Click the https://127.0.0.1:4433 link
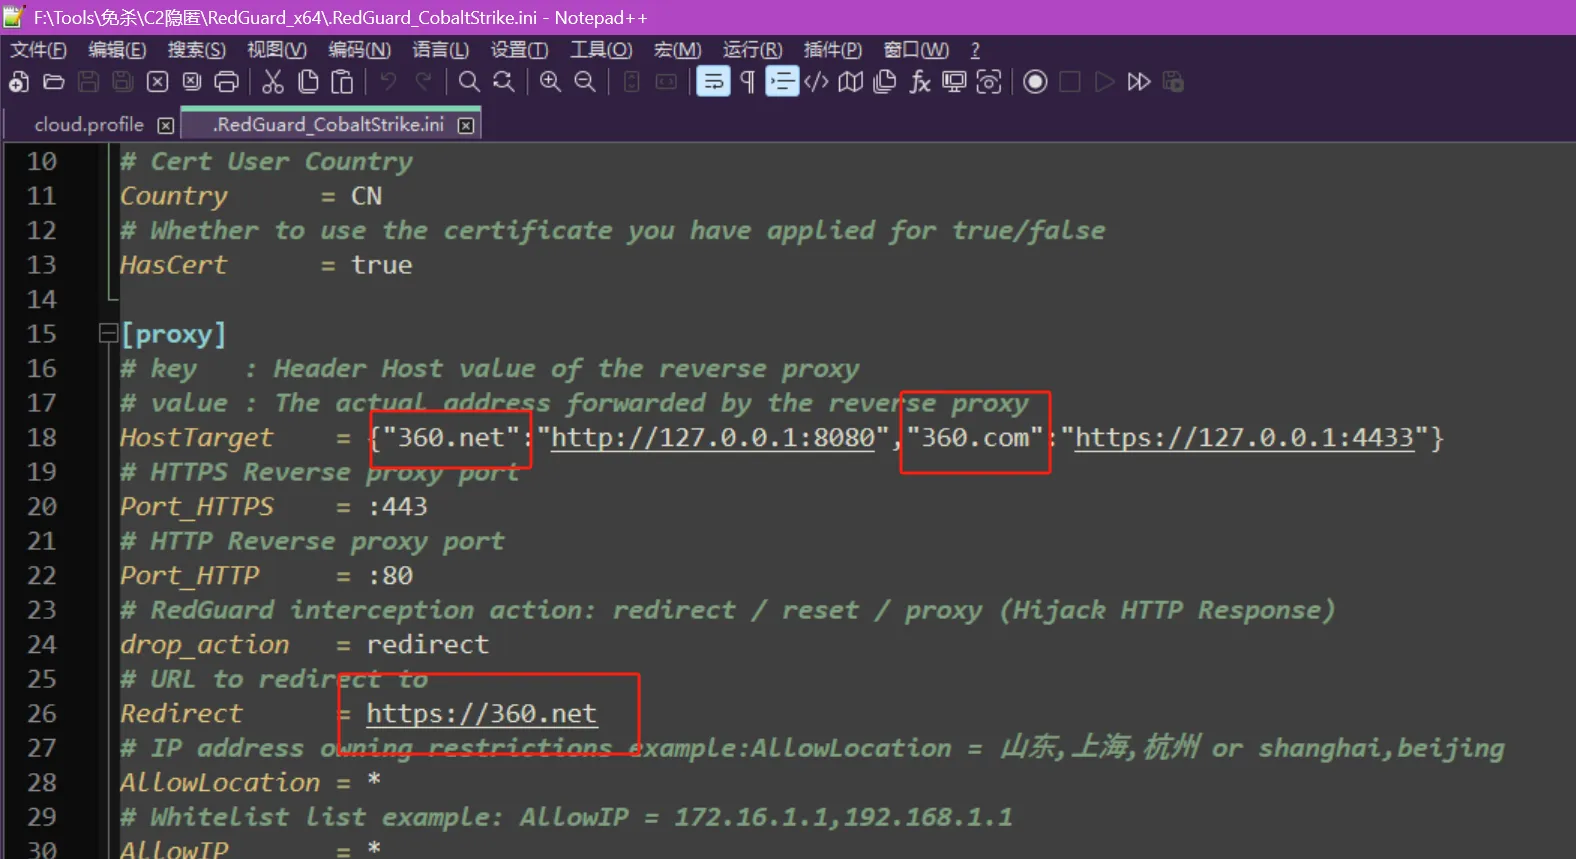This screenshot has width=1576, height=859. tap(1245, 437)
